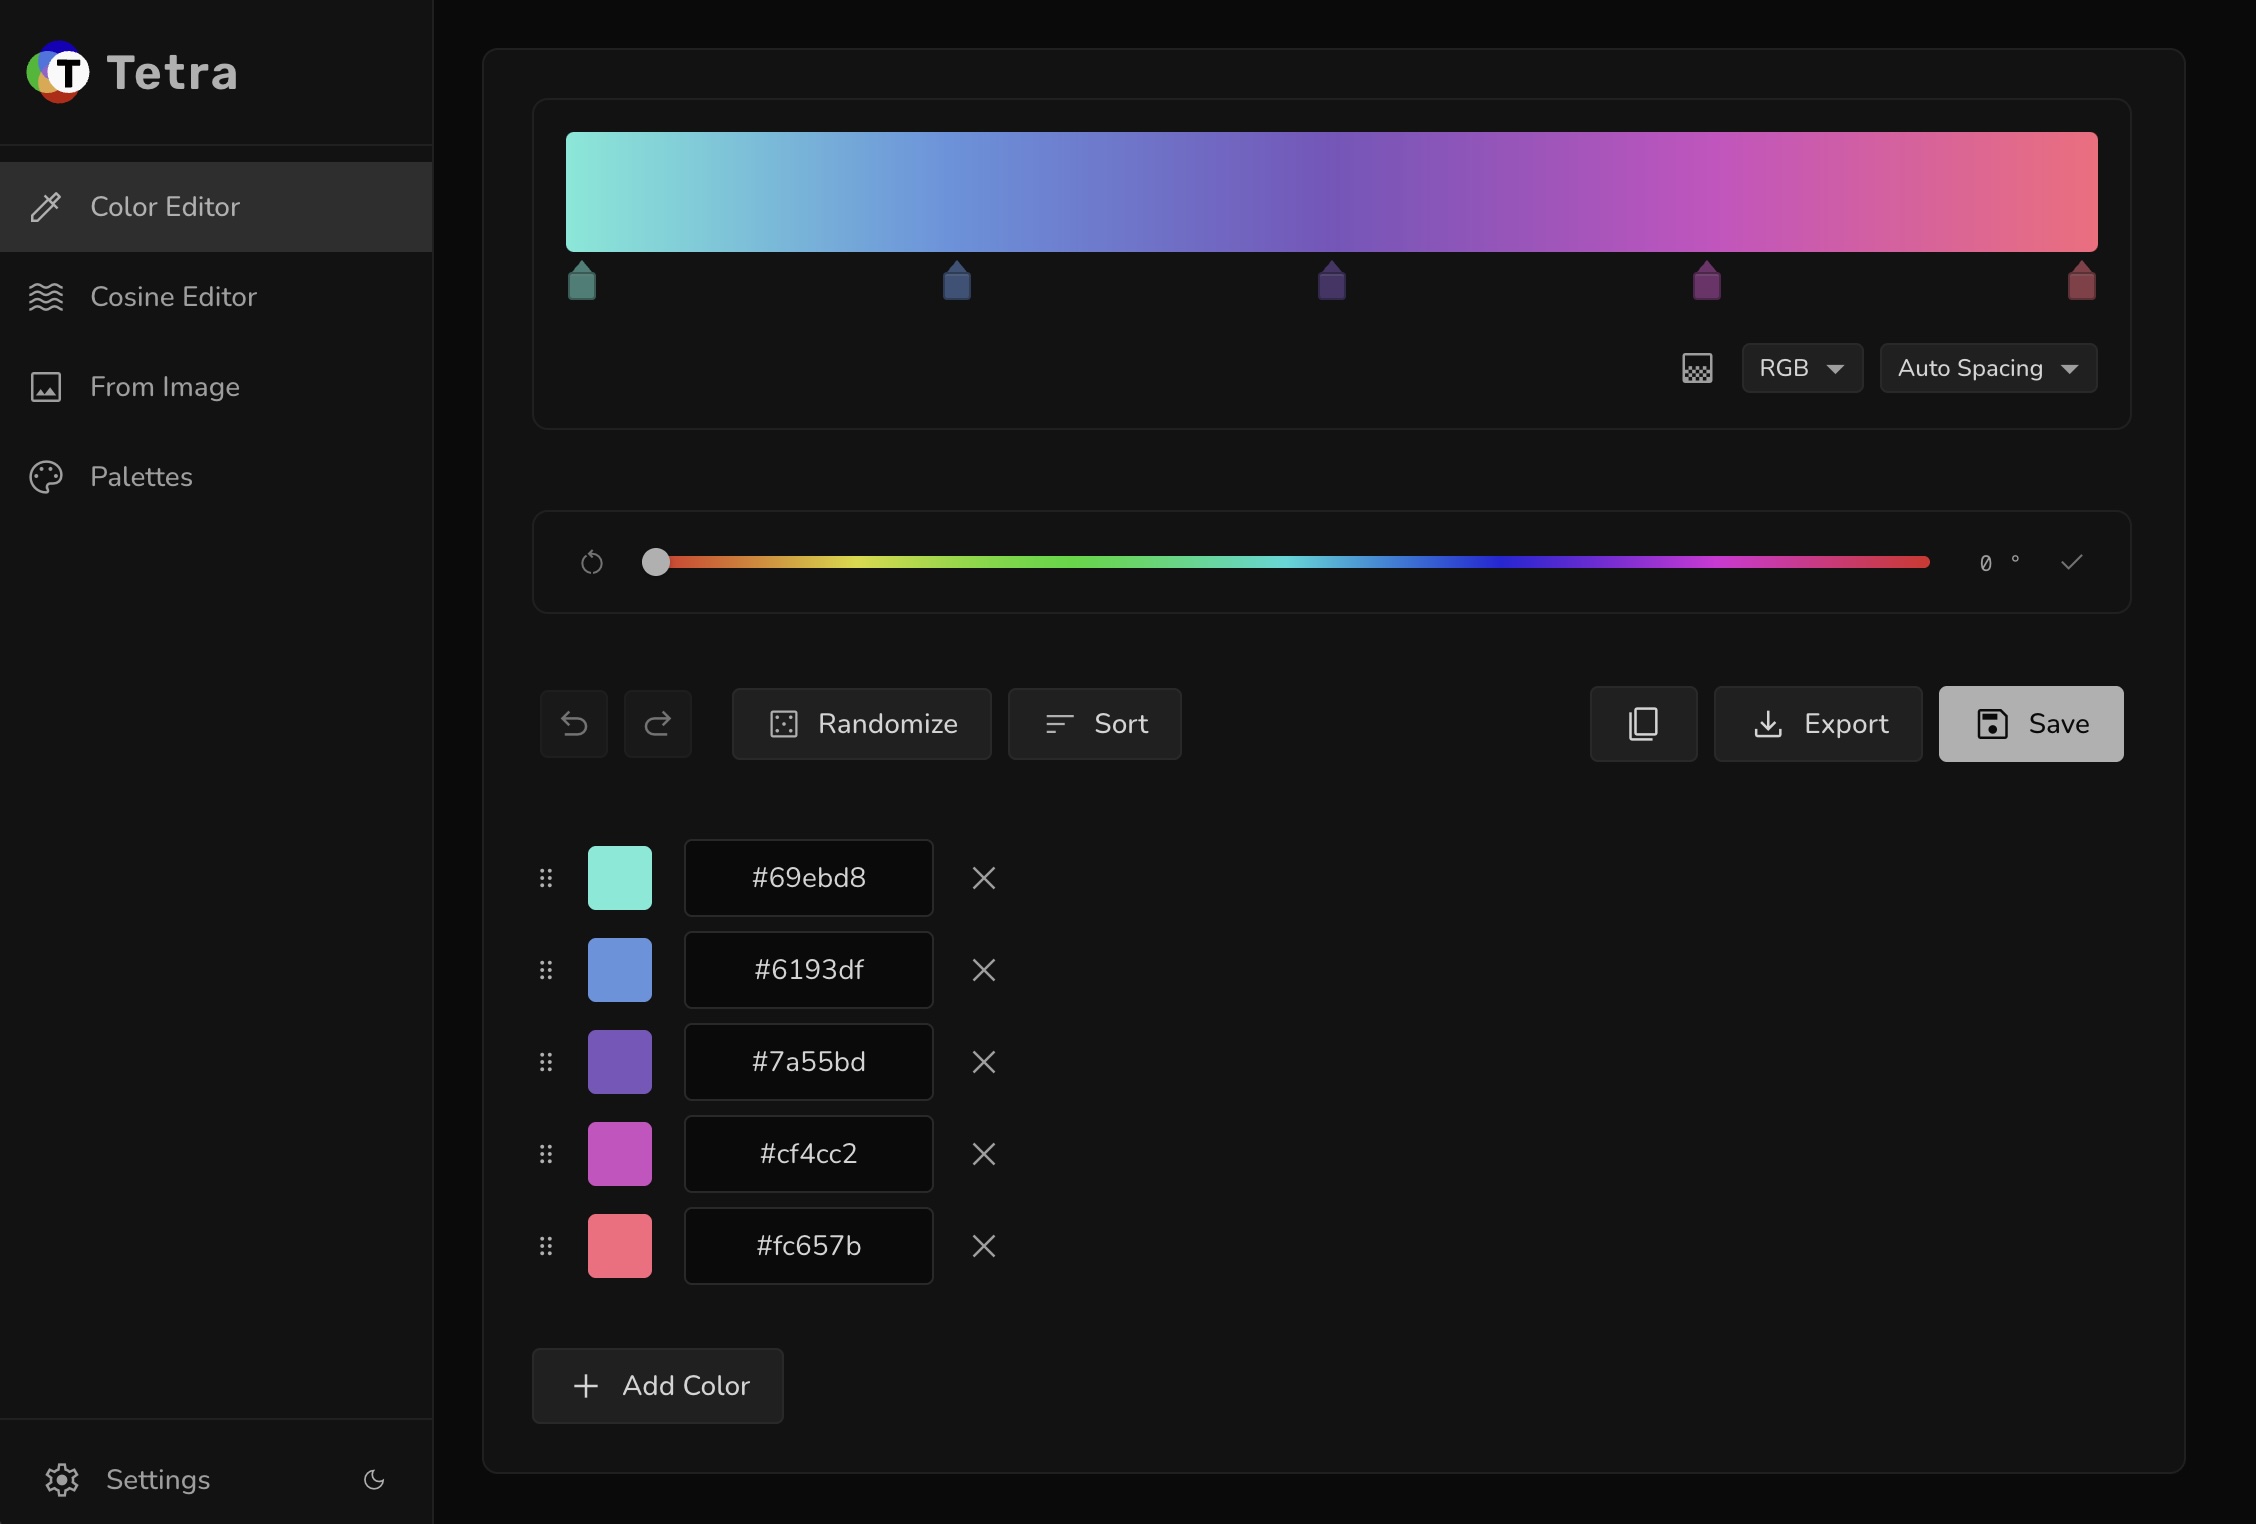Open the Color Editor page
This screenshot has width=2256, height=1524.
click(x=216, y=207)
